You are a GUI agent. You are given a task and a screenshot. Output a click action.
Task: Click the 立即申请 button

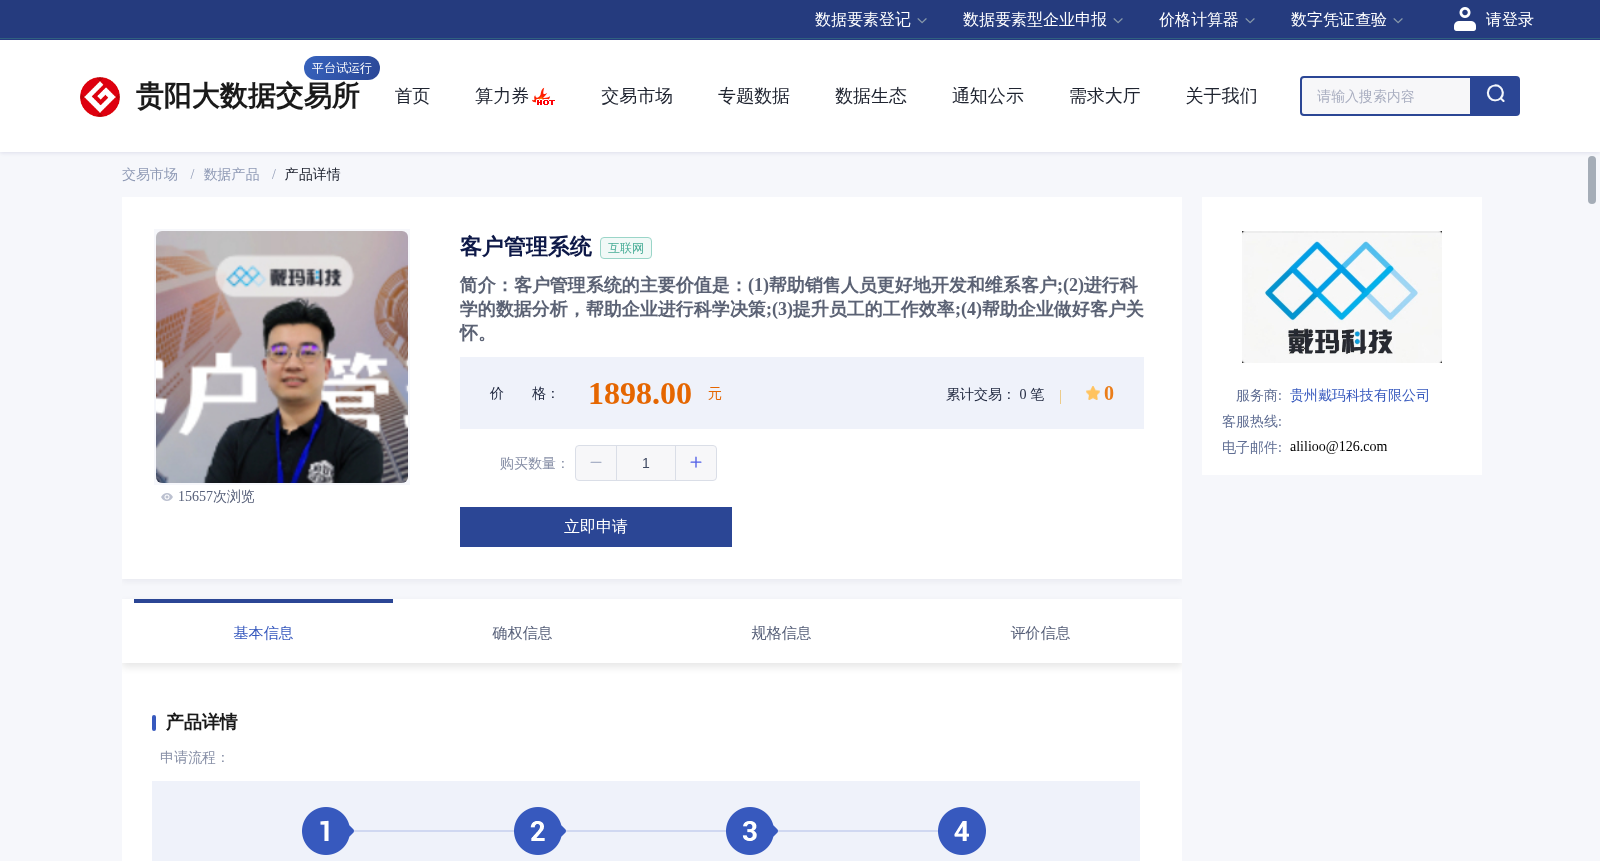tap(596, 527)
